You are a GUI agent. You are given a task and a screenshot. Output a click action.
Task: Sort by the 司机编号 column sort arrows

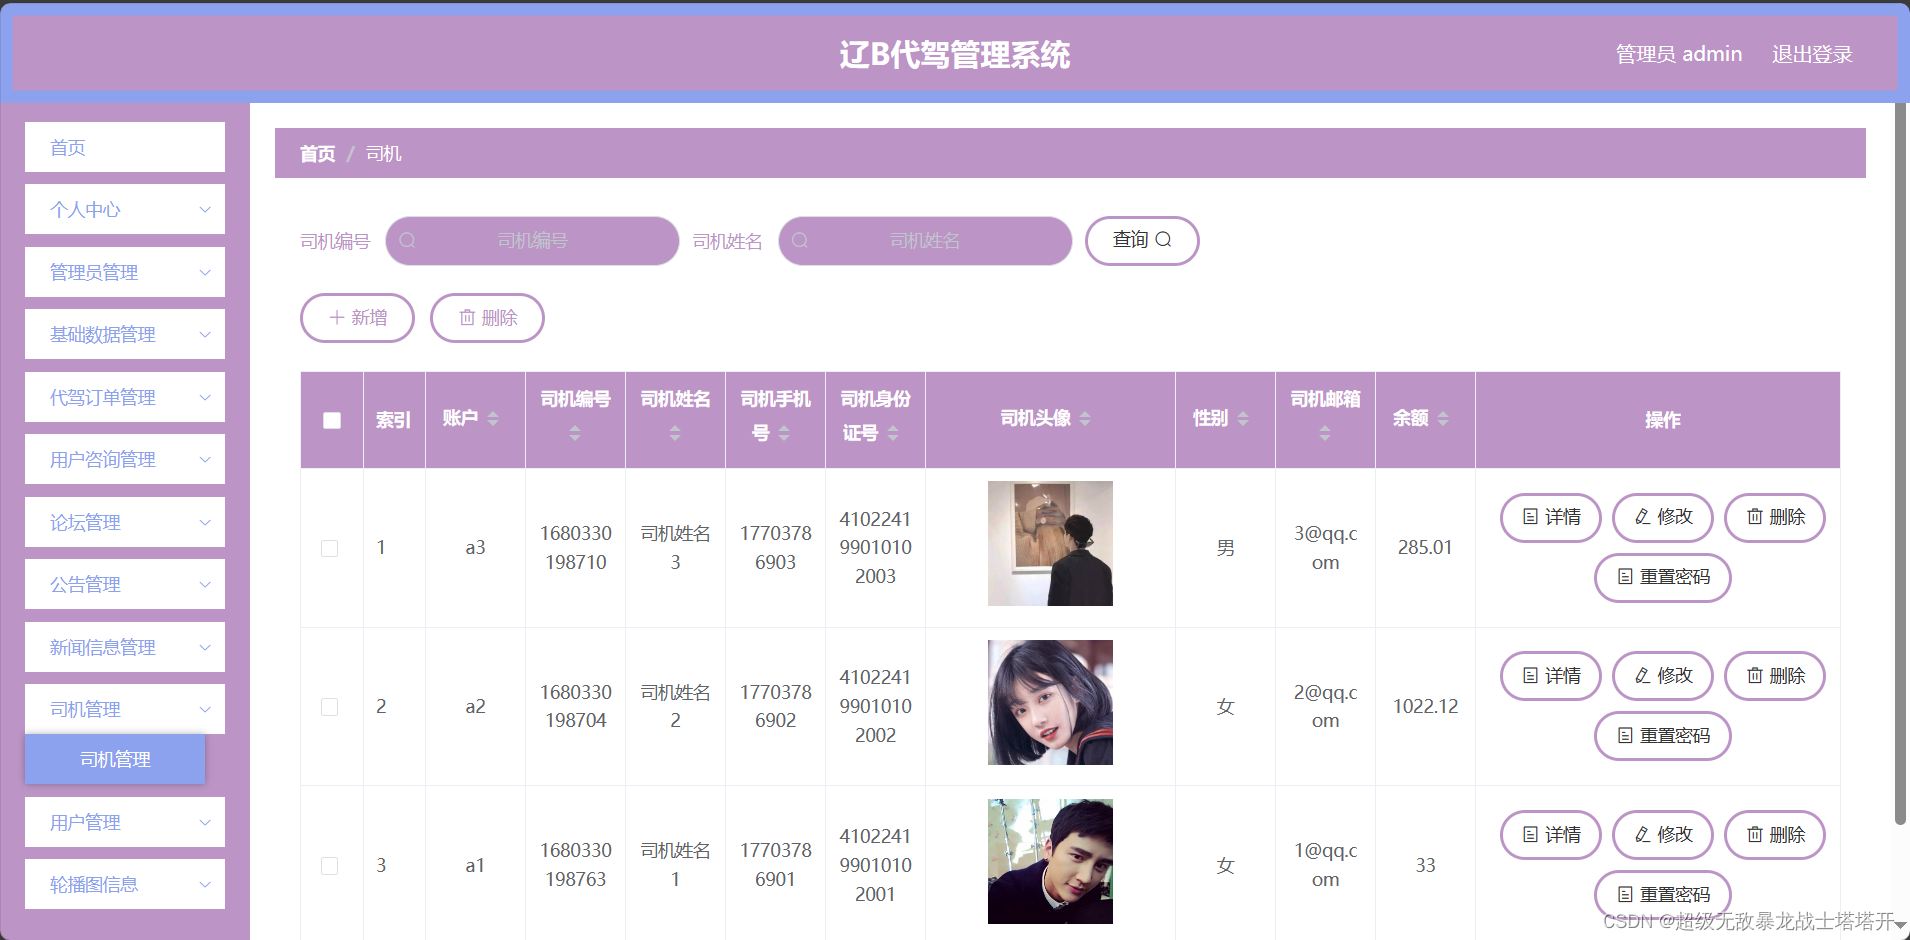point(575,433)
